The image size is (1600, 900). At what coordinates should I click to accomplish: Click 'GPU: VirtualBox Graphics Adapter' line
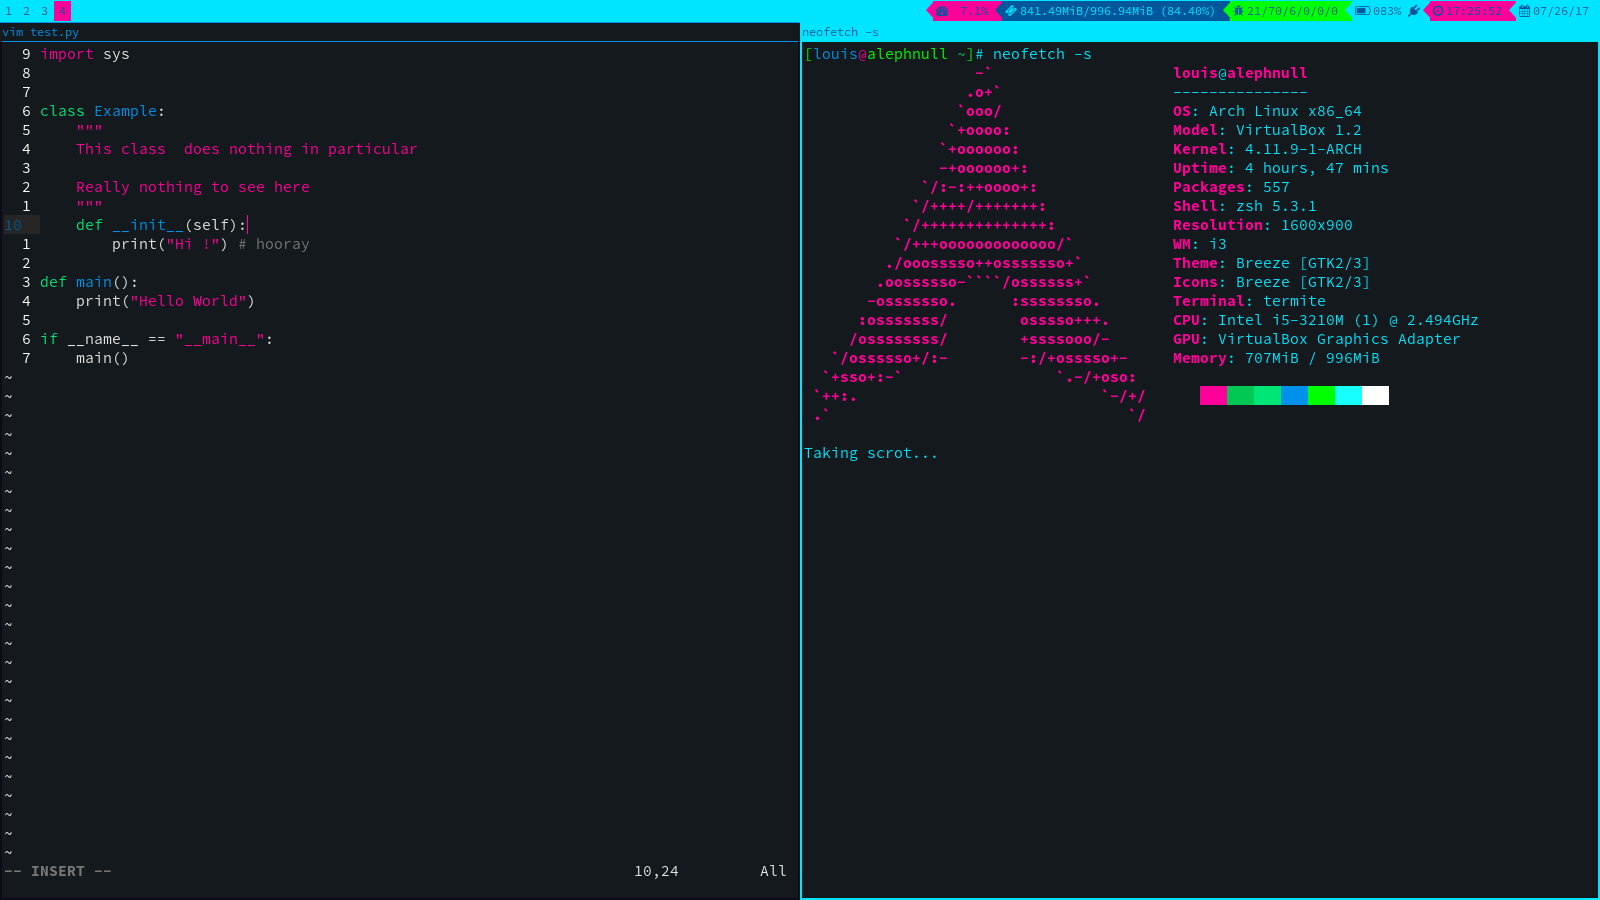1317,339
